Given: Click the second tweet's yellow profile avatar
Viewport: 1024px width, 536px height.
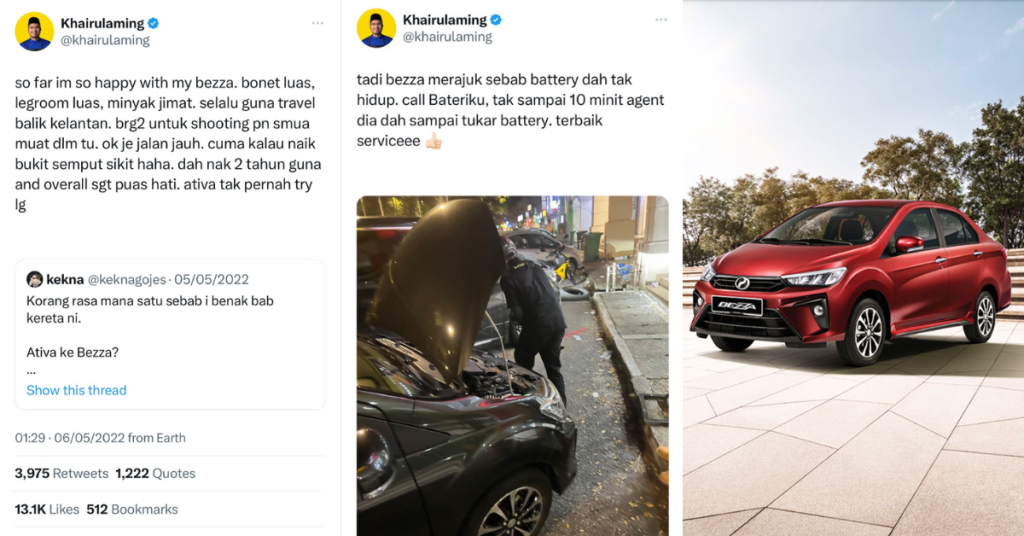Looking at the screenshot, I should point(376,28).
